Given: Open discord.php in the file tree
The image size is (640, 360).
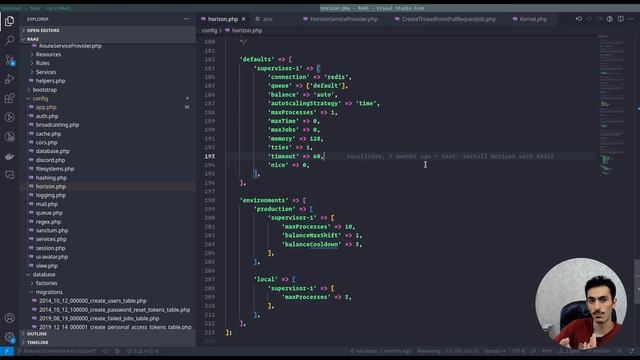Looking at the screenshot, I should point(50,160).
